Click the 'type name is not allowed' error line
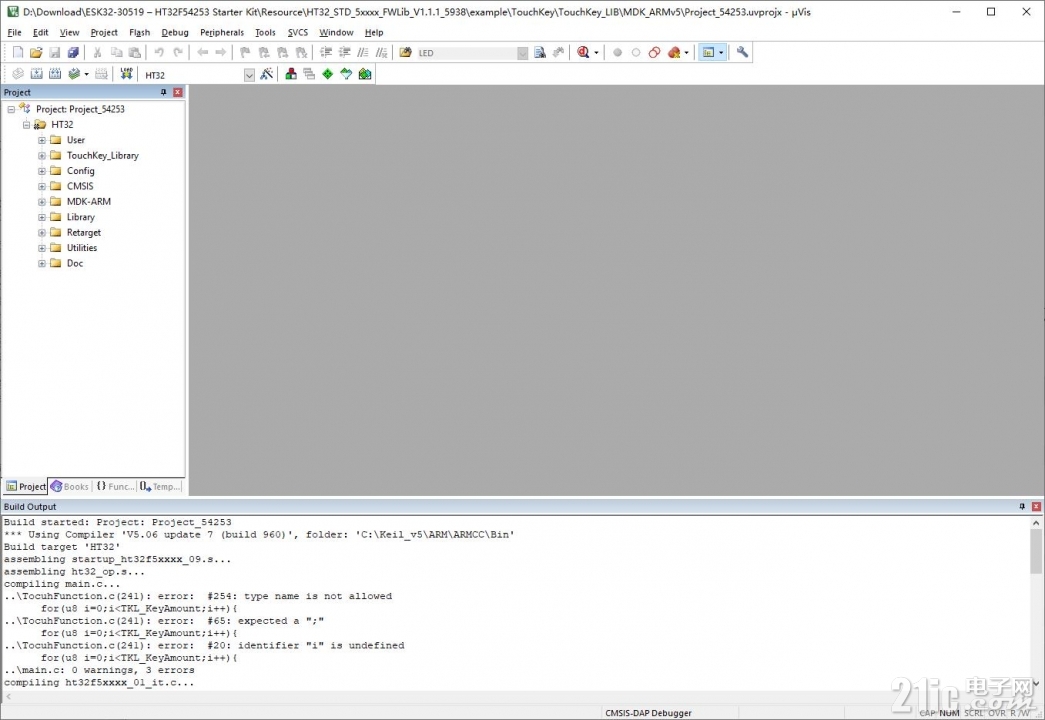The width and height of the screenshot is (1045, 720). tap(198, 596)
